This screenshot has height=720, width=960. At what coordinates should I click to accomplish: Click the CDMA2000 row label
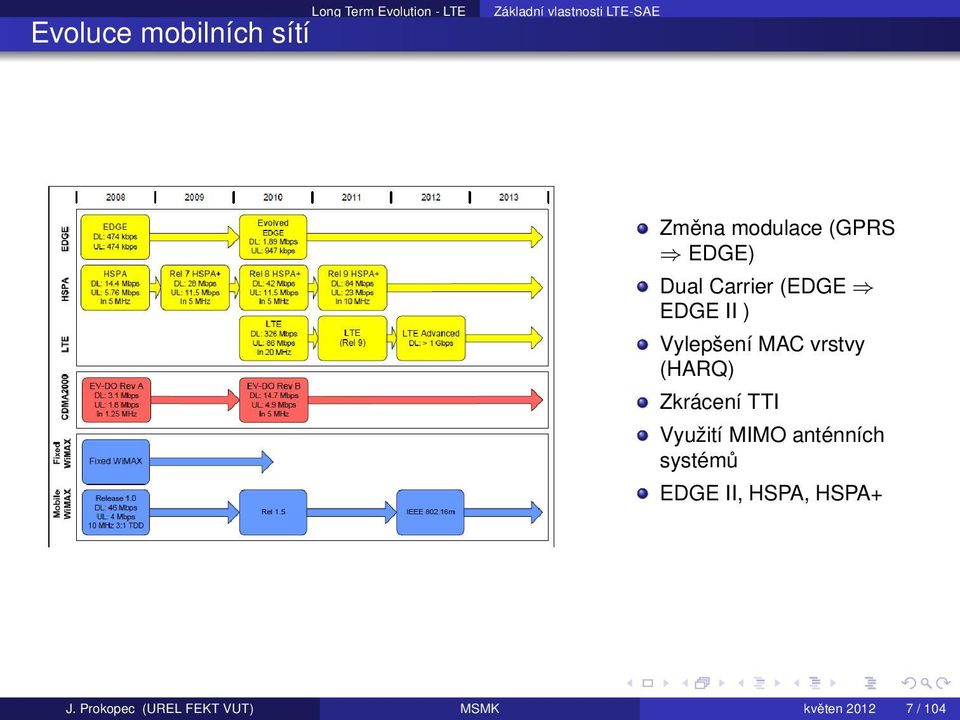[x=65, y=399]
